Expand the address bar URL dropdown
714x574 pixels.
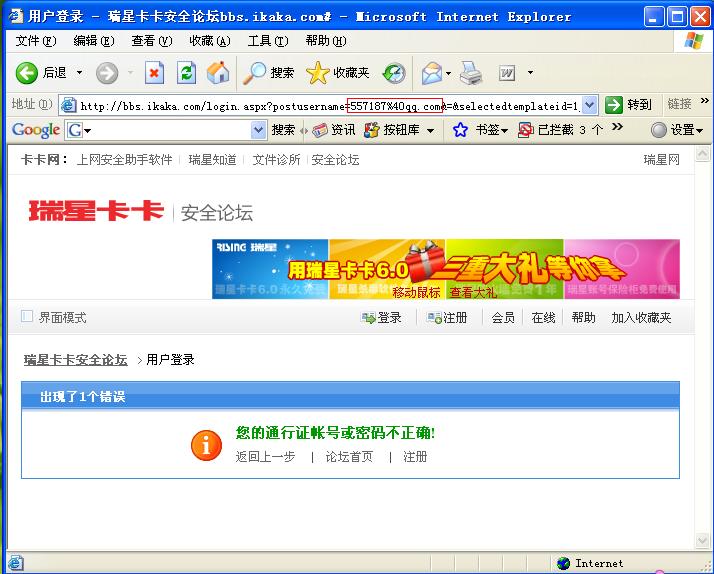click(x=590, y=105)
